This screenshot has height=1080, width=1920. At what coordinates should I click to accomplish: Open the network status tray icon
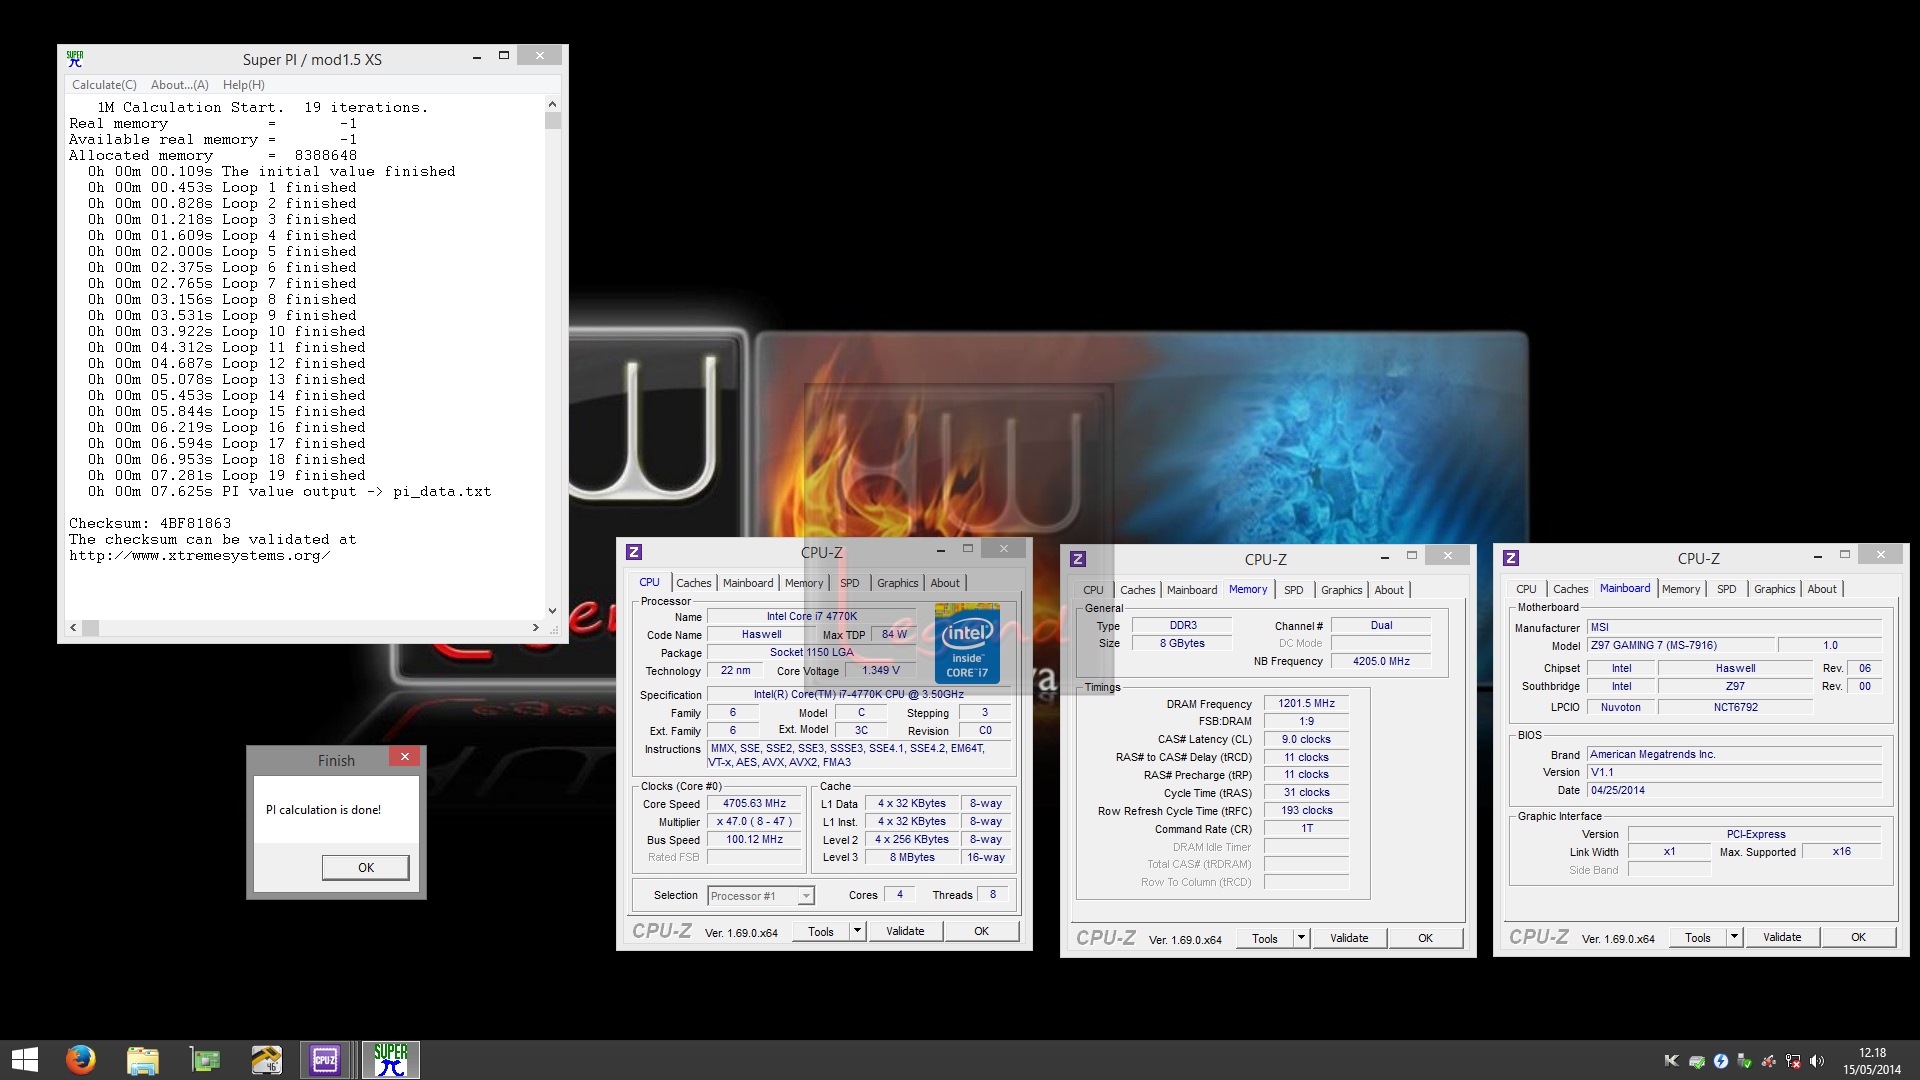(x=1793, y=1061)
